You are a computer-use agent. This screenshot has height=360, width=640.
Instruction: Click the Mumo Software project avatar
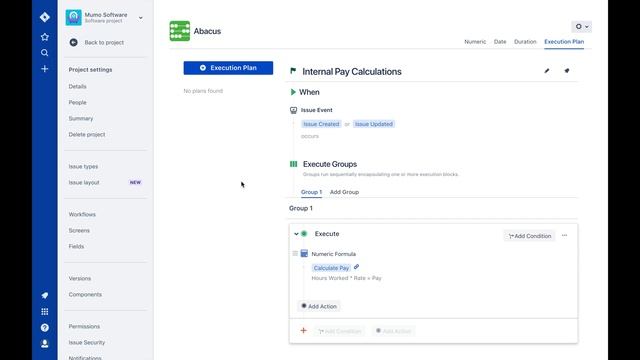point(73,18)
